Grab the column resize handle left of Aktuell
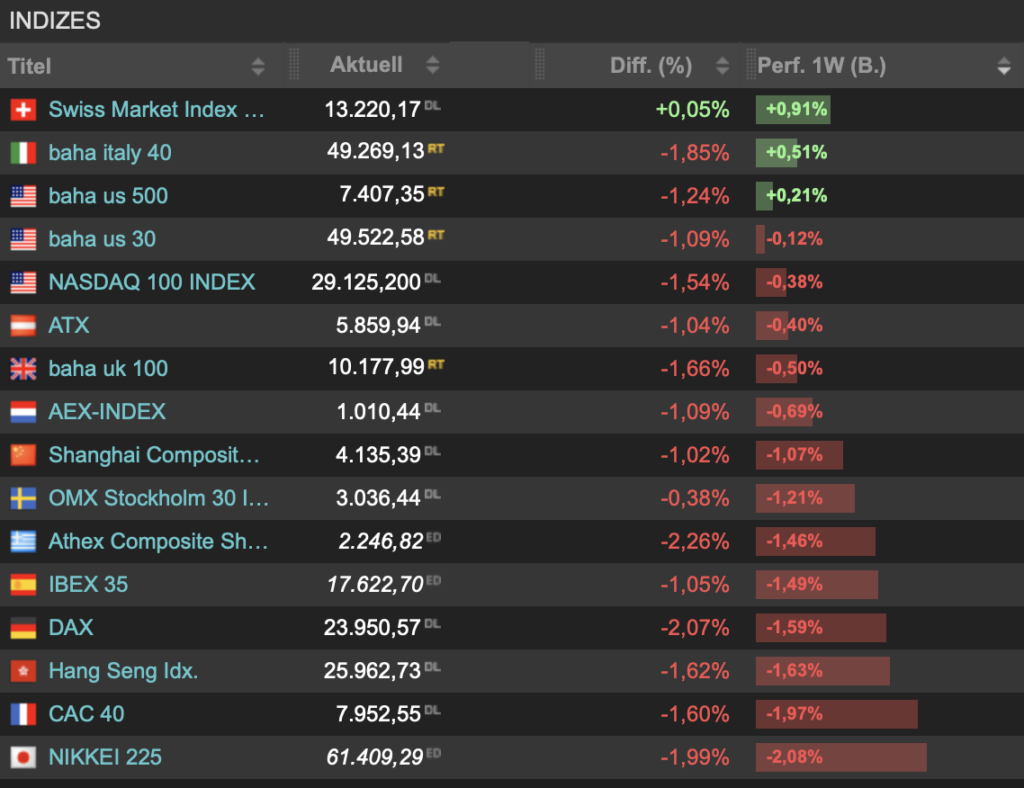 [x=294, y=65]
